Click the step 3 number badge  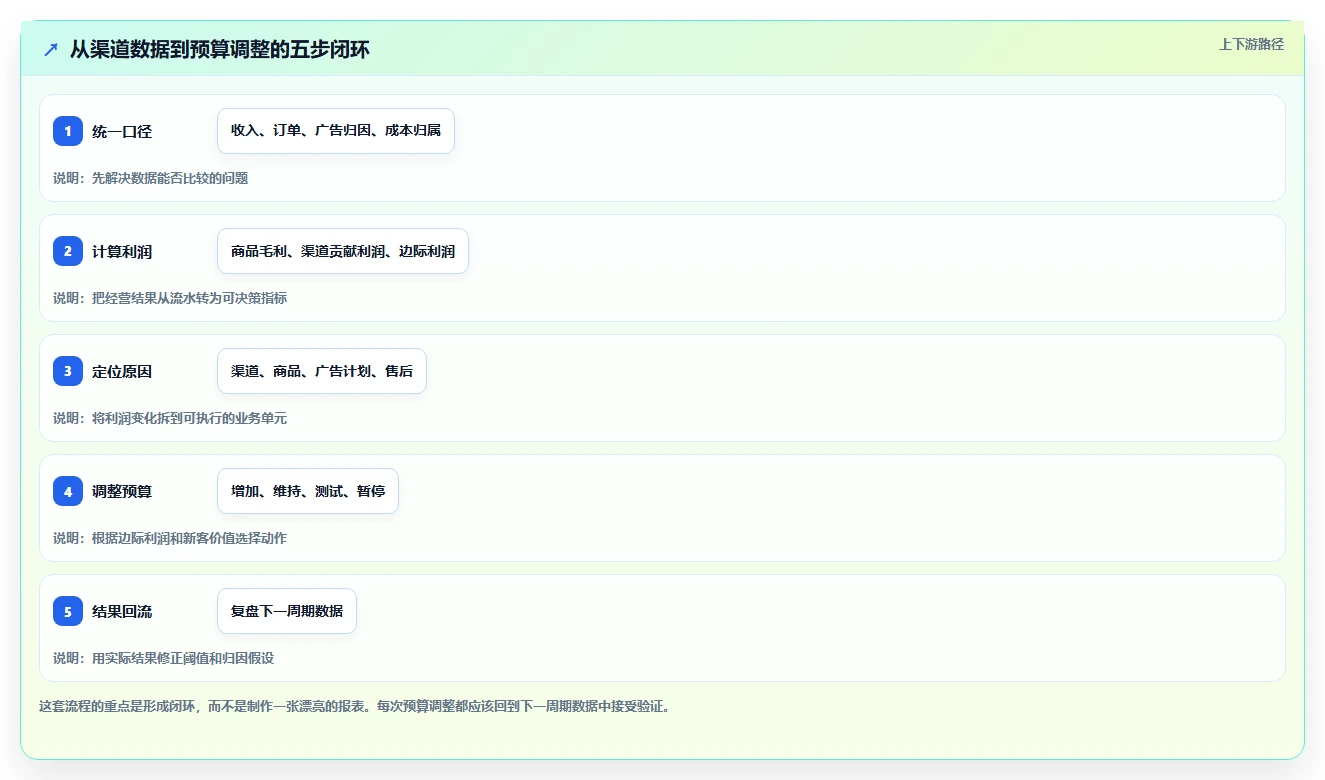(x=68, y=371)
